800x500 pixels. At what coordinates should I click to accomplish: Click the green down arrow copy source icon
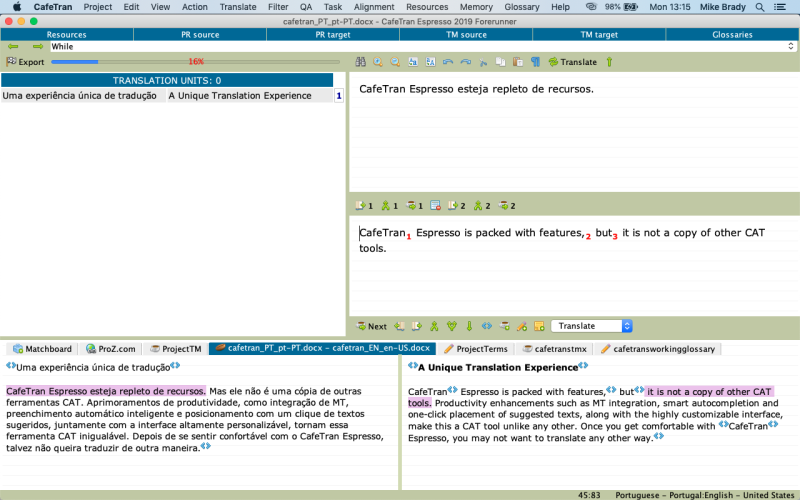(469, 326)
